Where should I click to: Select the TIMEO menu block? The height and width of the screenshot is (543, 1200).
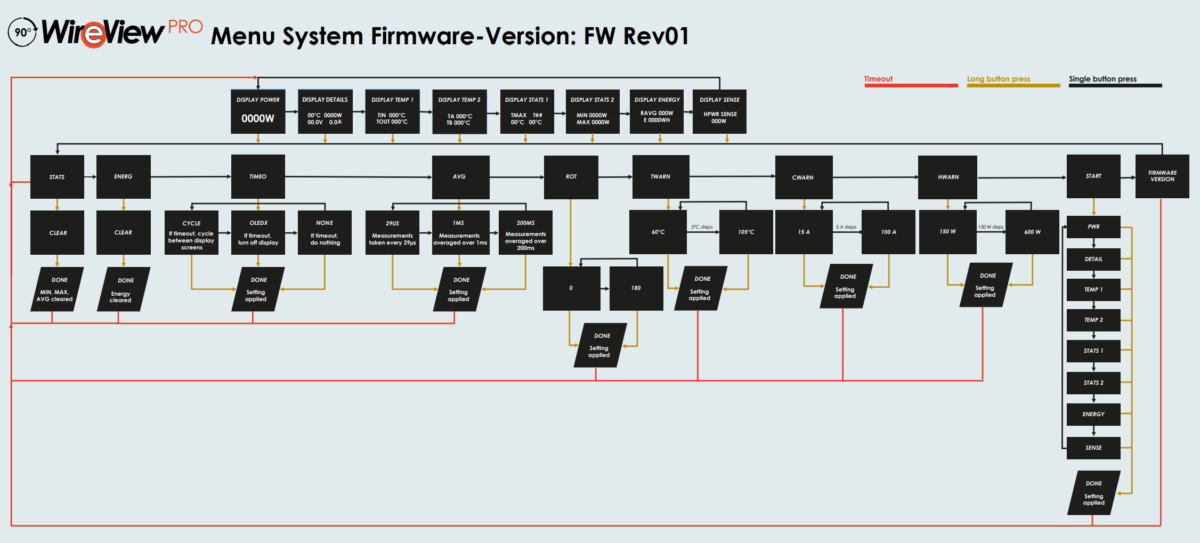259,177
